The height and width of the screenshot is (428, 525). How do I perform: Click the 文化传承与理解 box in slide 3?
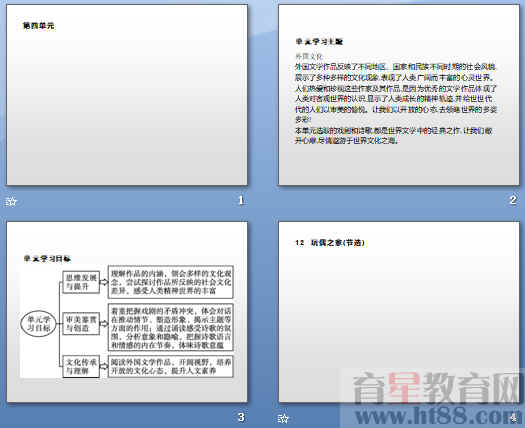point(81,366)
